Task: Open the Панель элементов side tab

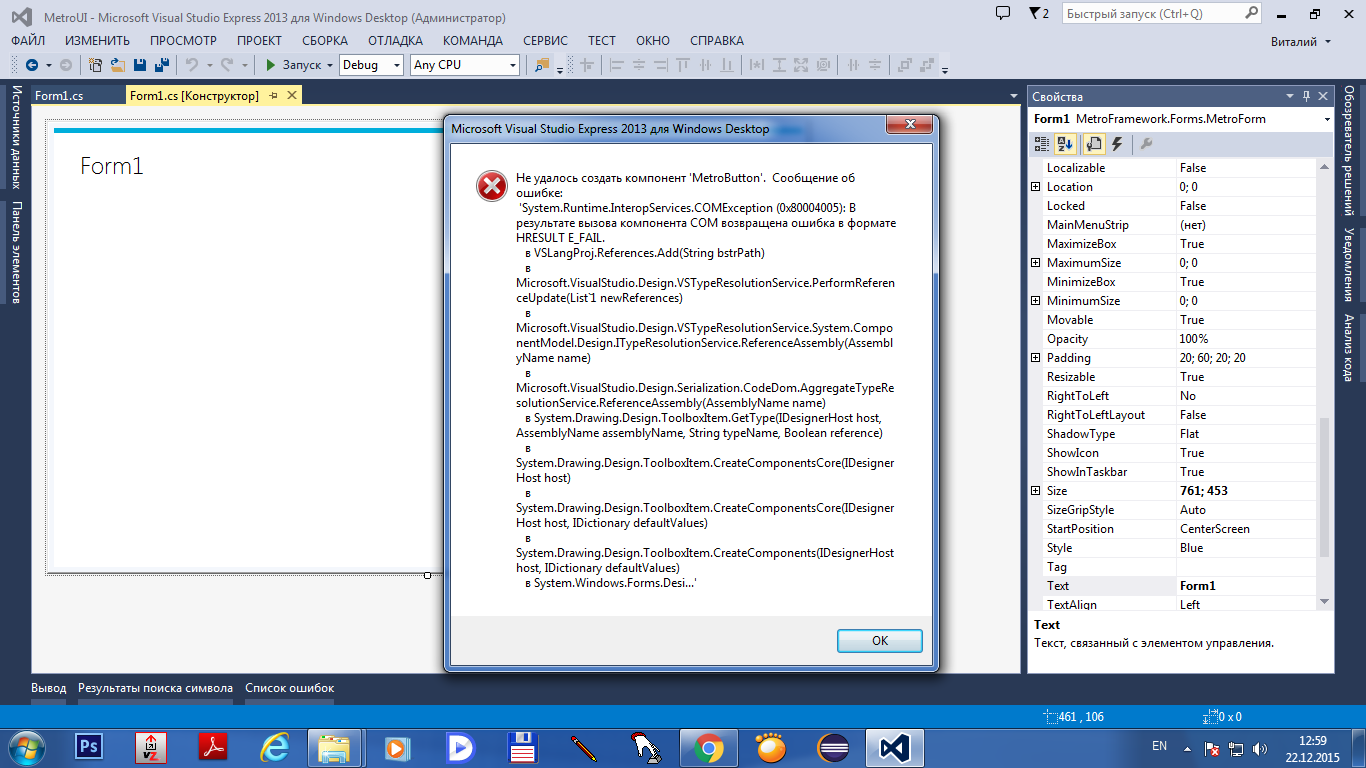Action: pyautogui.click(x=16, y=252)
